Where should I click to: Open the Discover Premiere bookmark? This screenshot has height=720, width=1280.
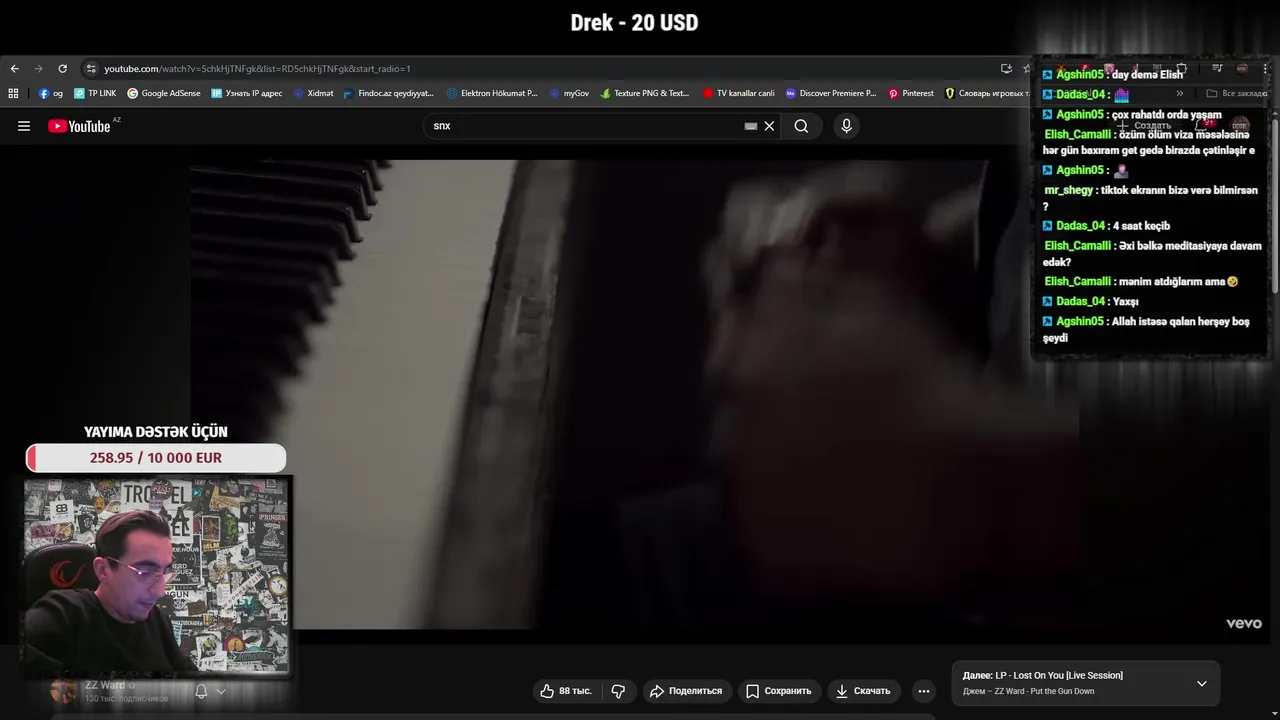coord(830,93)
